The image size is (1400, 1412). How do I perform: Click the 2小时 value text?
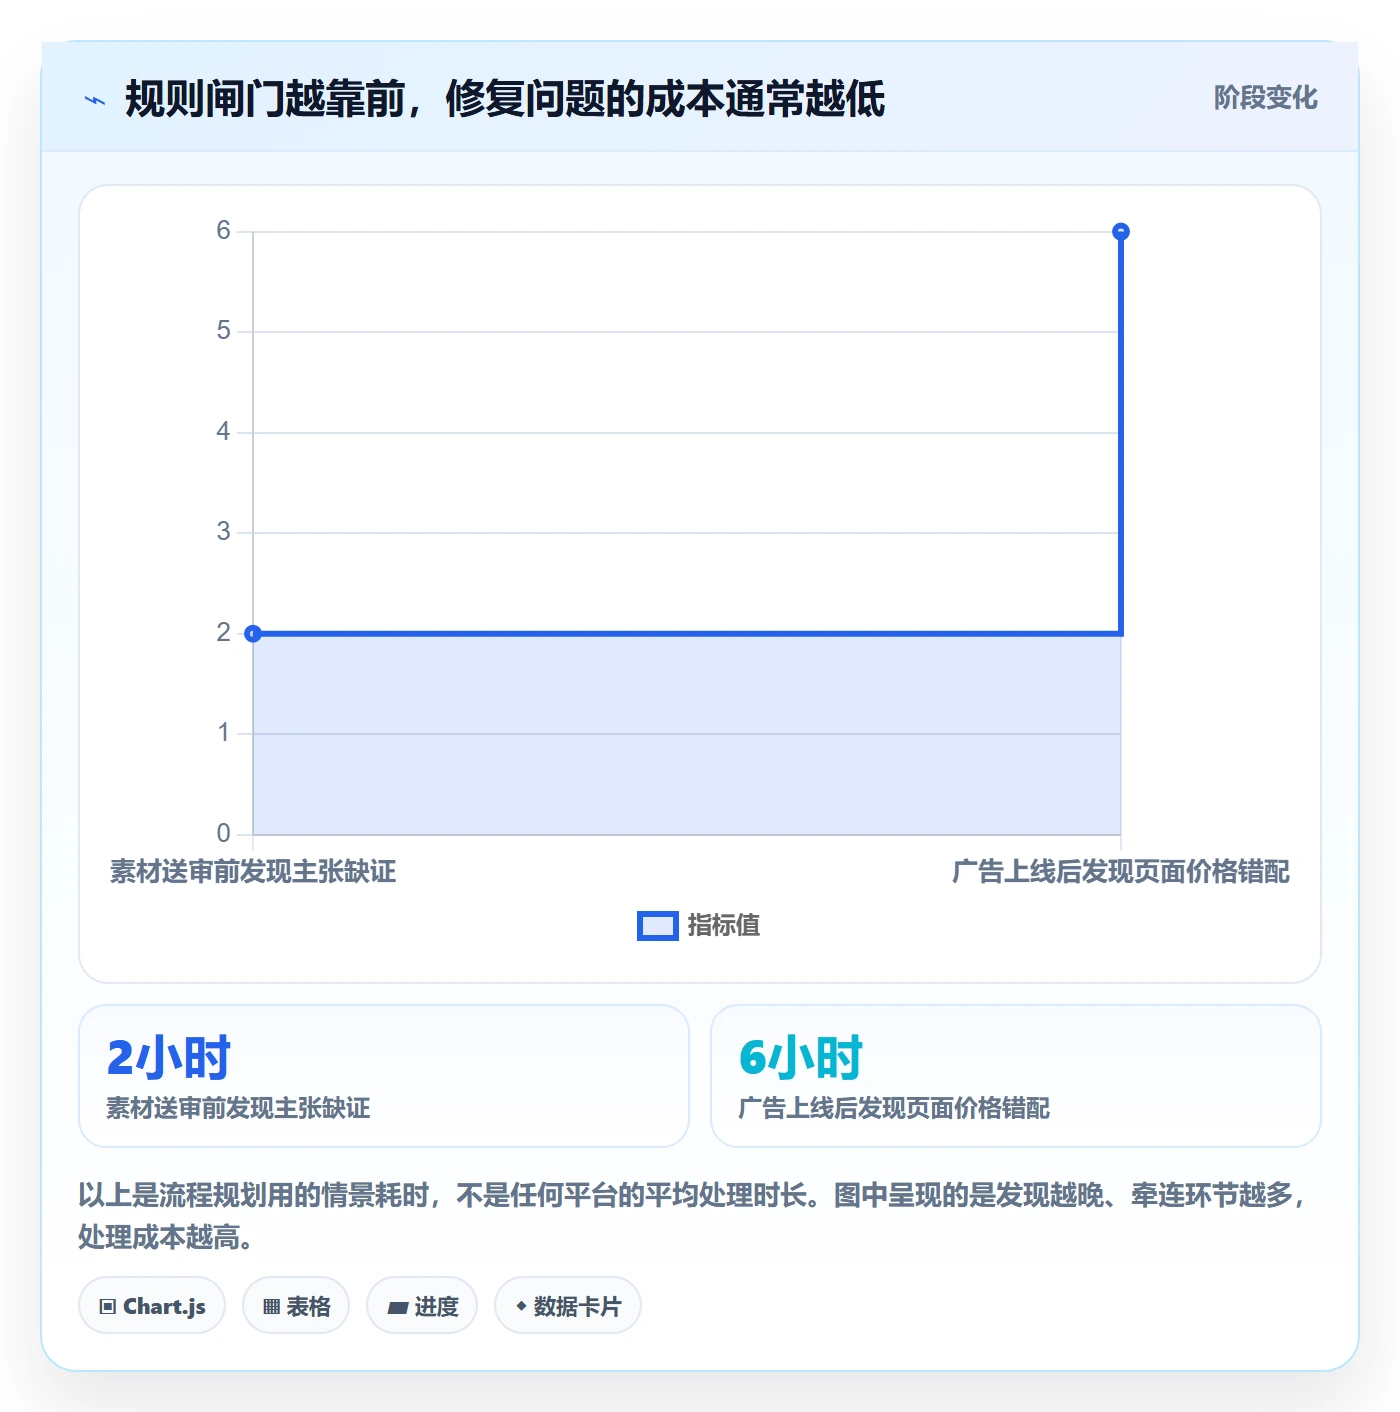tap(168, 1058)
